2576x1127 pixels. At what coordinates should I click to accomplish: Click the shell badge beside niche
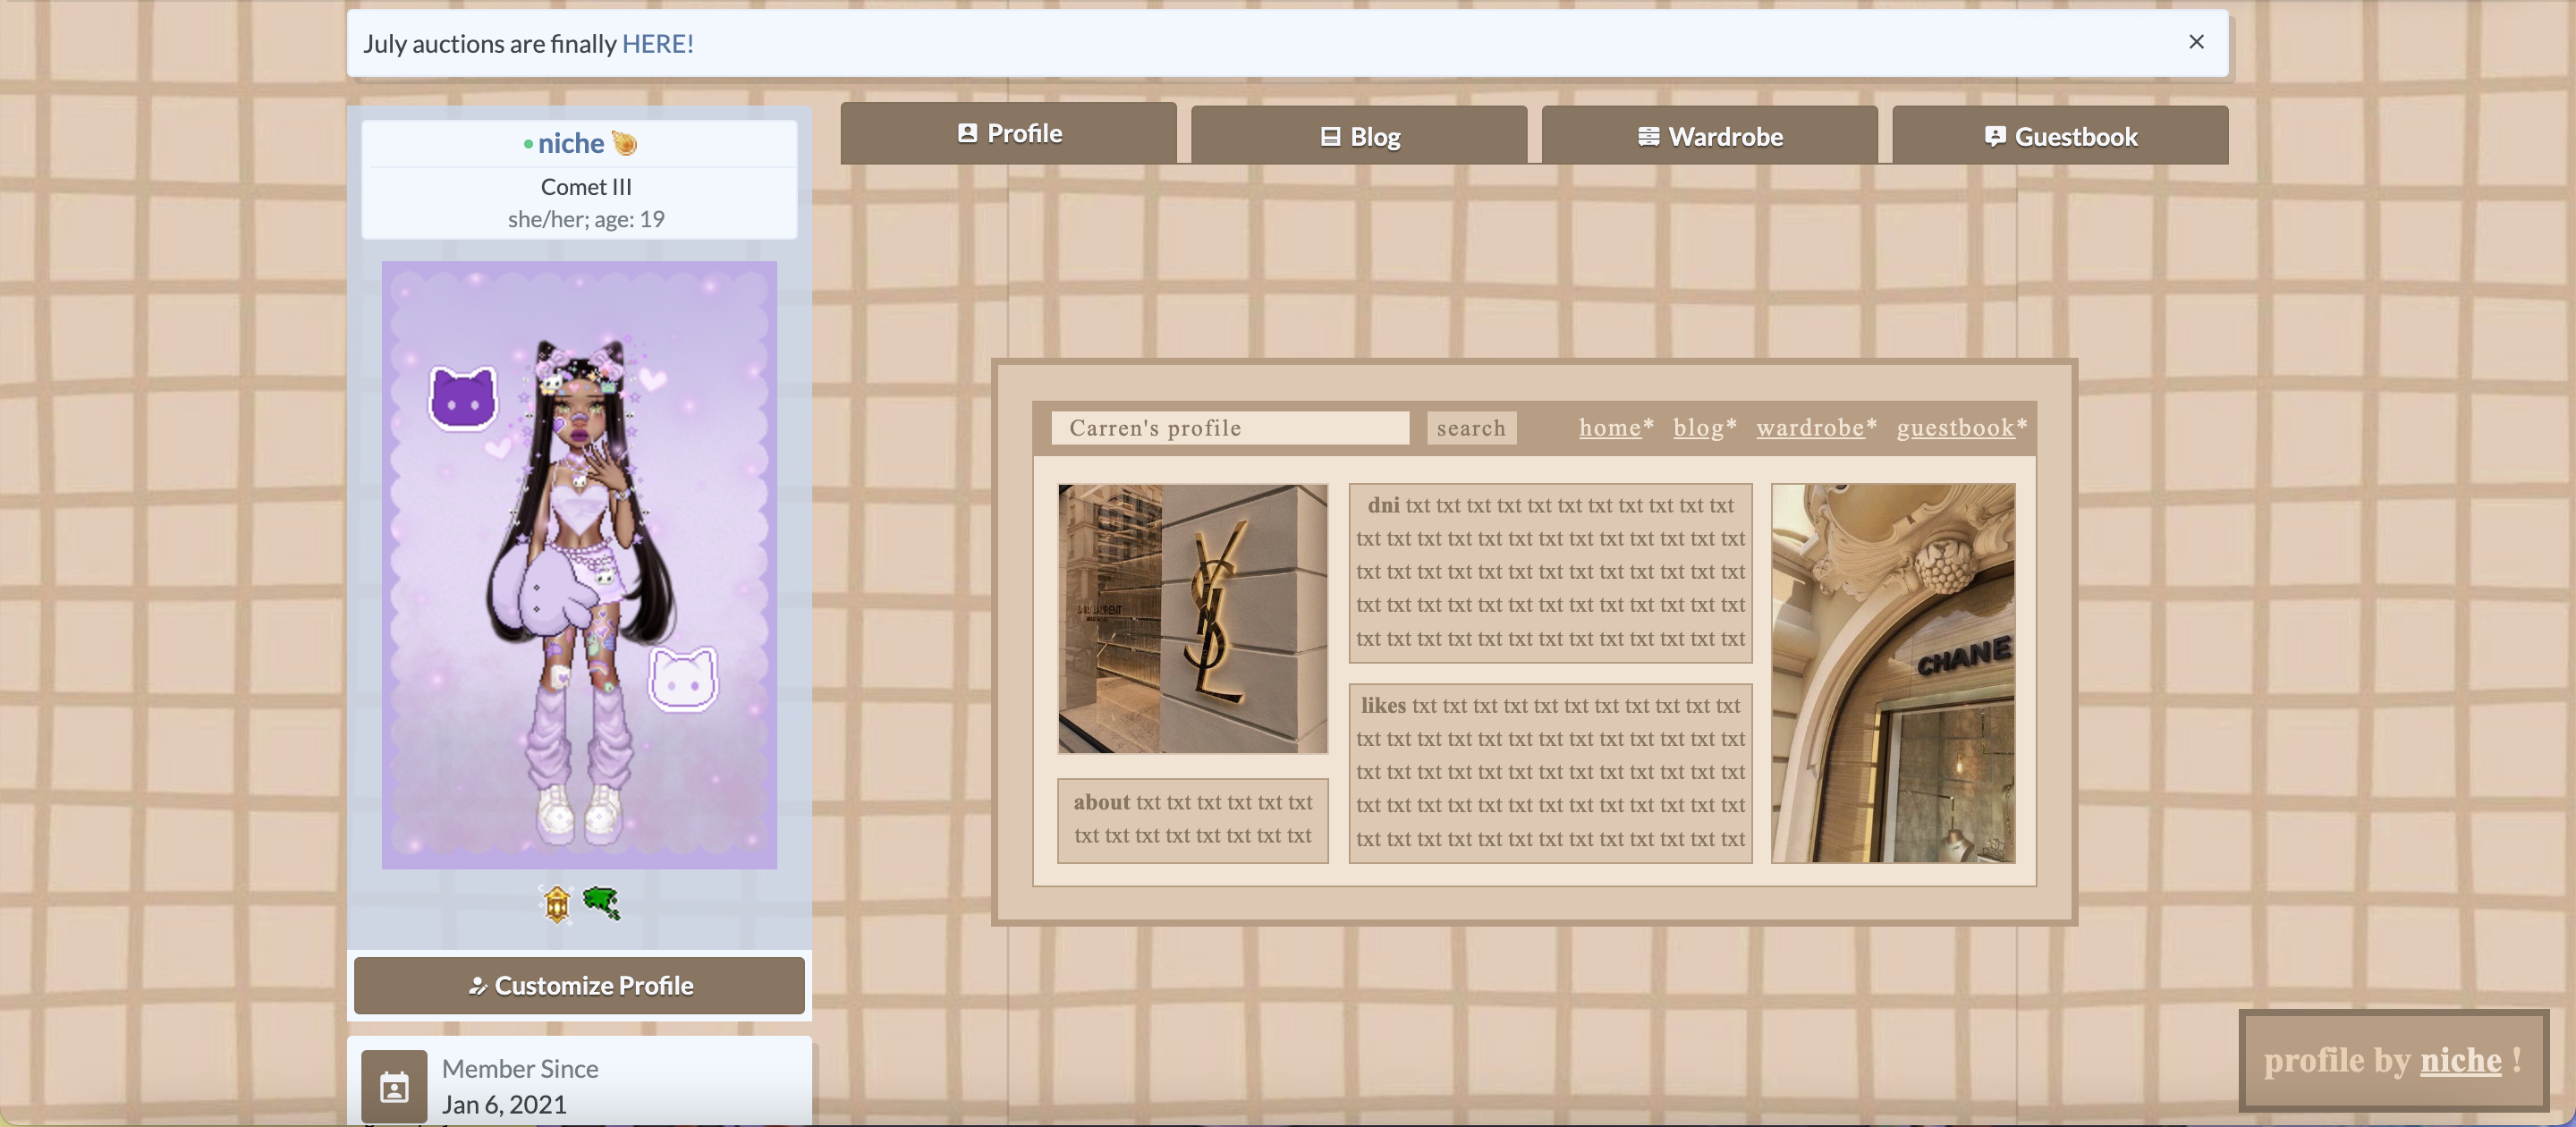624,143
